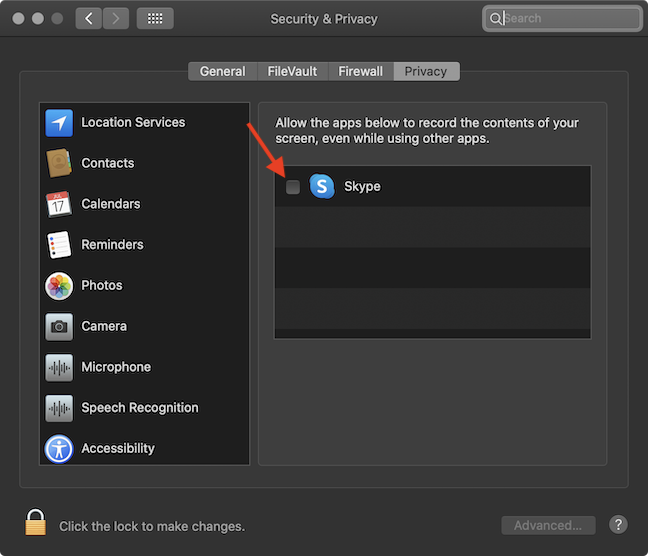
Task: Select the Location Services label
Action: [133, 122]
